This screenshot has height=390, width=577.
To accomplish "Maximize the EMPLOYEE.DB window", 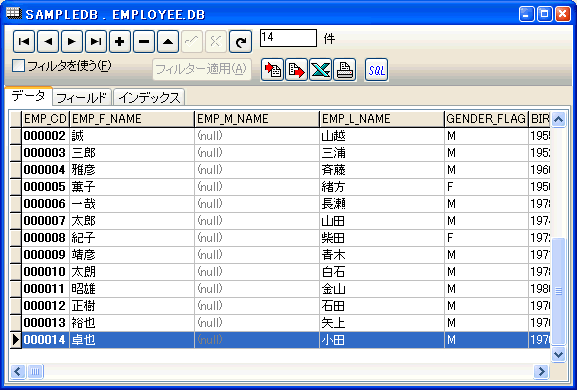I will (x=545, y=14).
